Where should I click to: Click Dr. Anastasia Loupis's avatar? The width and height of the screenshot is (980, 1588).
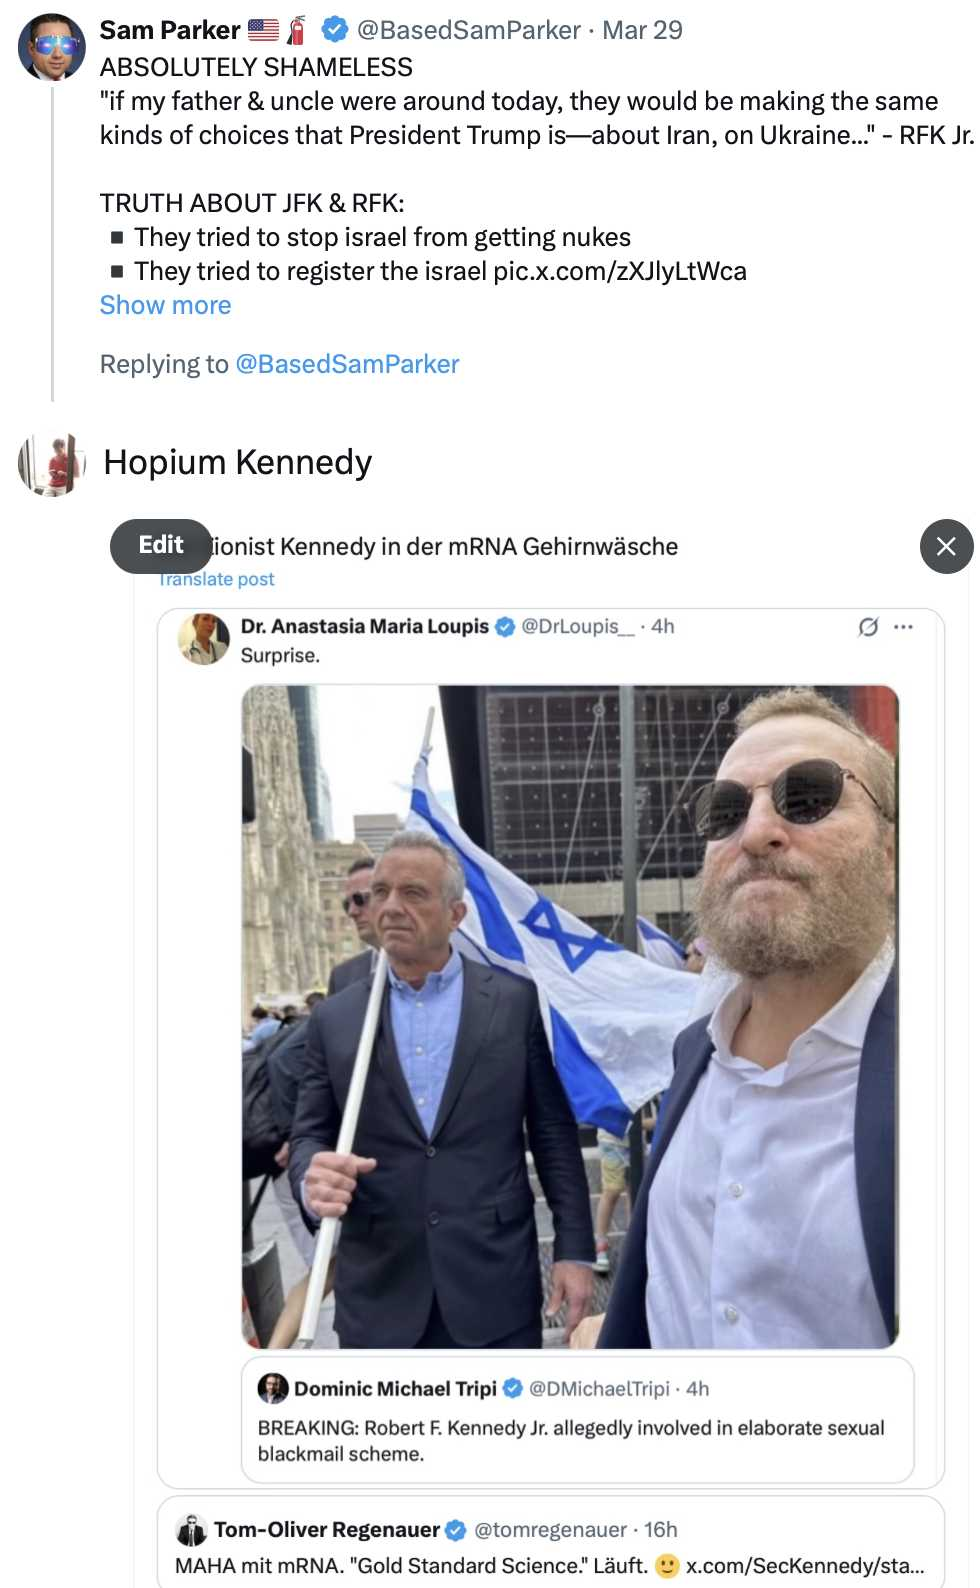204,639
